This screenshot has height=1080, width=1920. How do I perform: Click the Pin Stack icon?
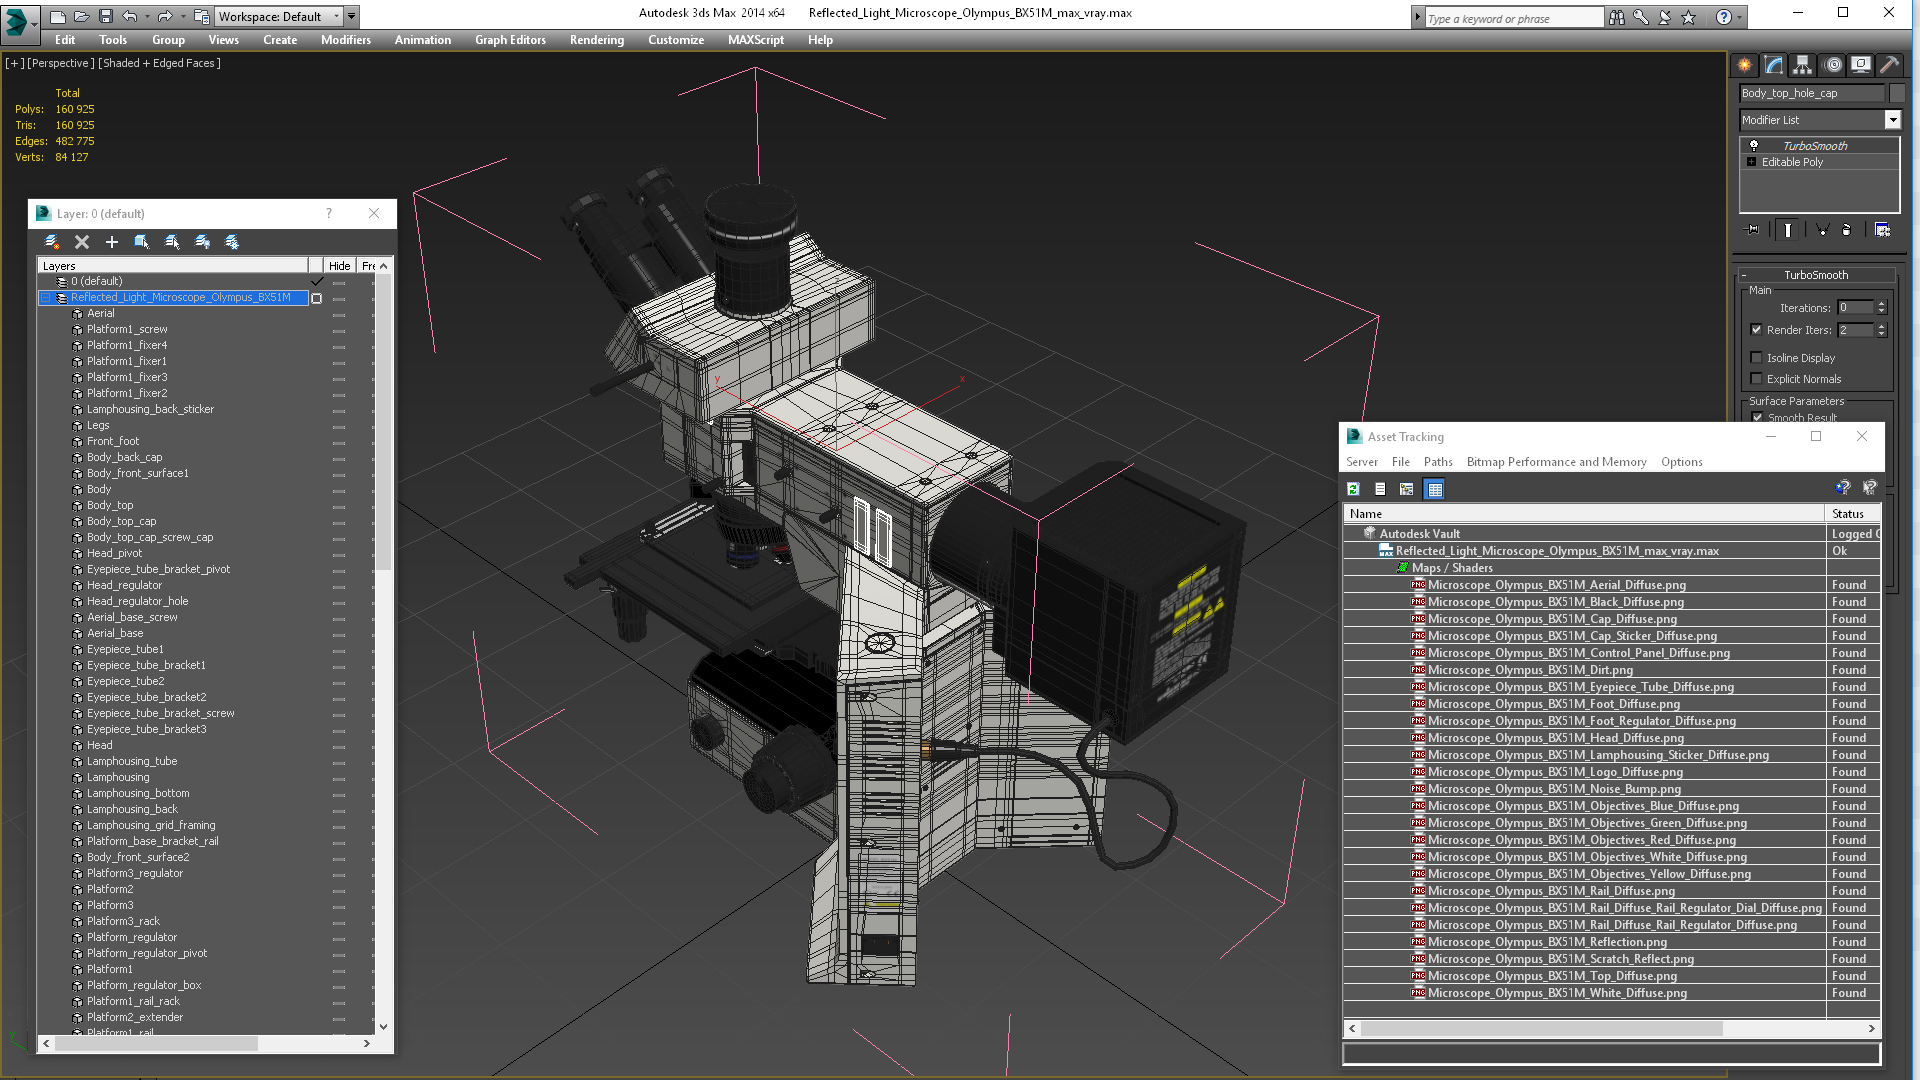tap(1752, 230)
